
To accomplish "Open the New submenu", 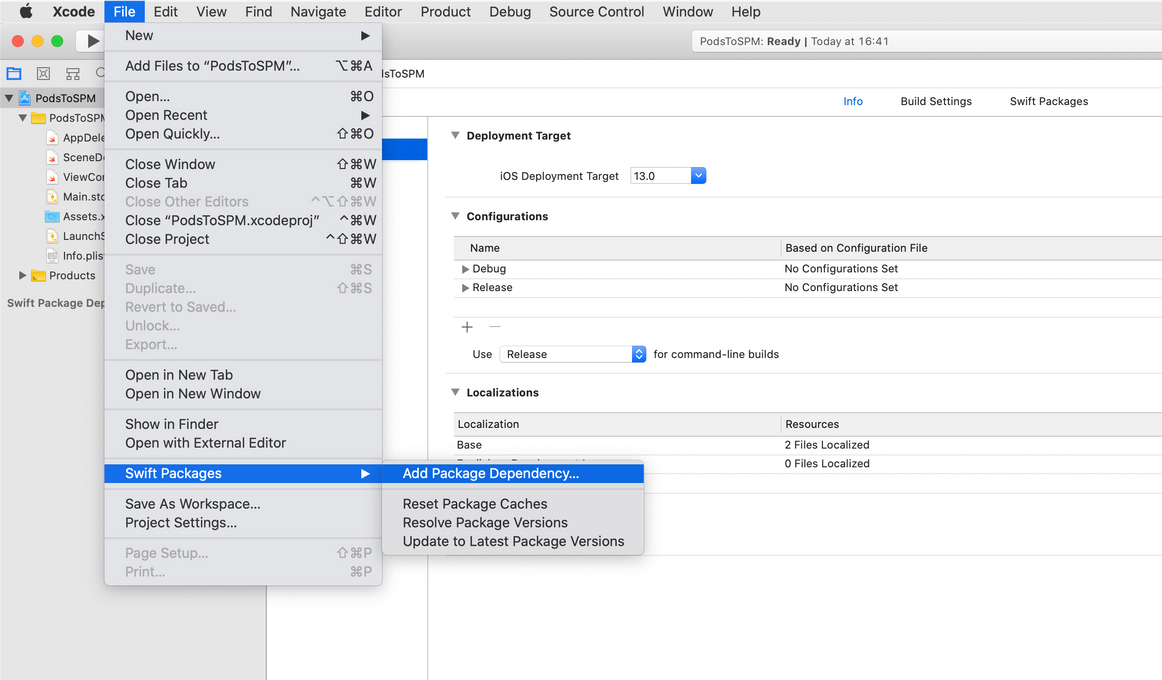I will tap(243, 36).
